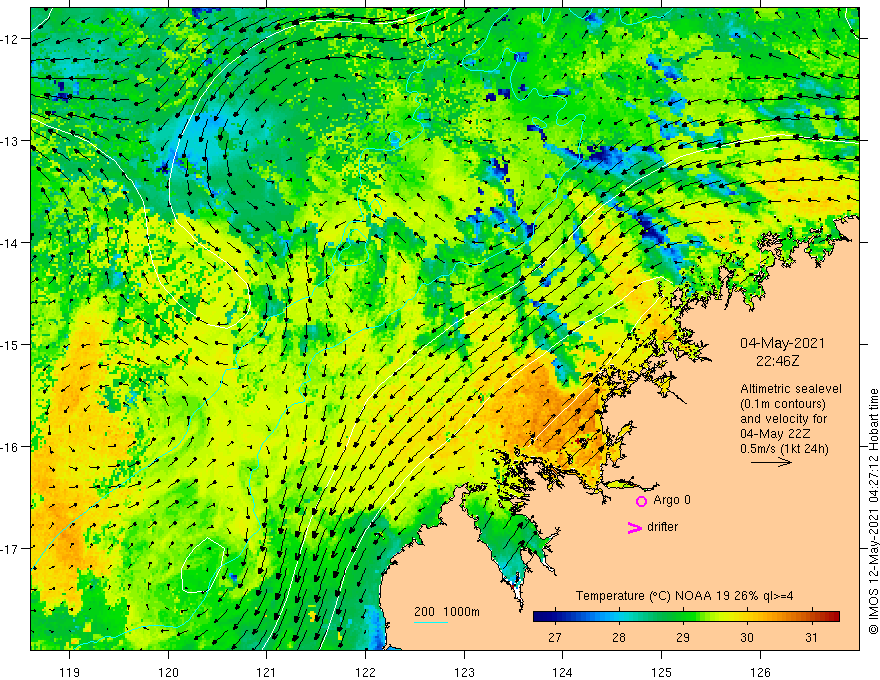Click latitude label -15 on left axis
The image size is (880, 680).
[x=11, y=344]
